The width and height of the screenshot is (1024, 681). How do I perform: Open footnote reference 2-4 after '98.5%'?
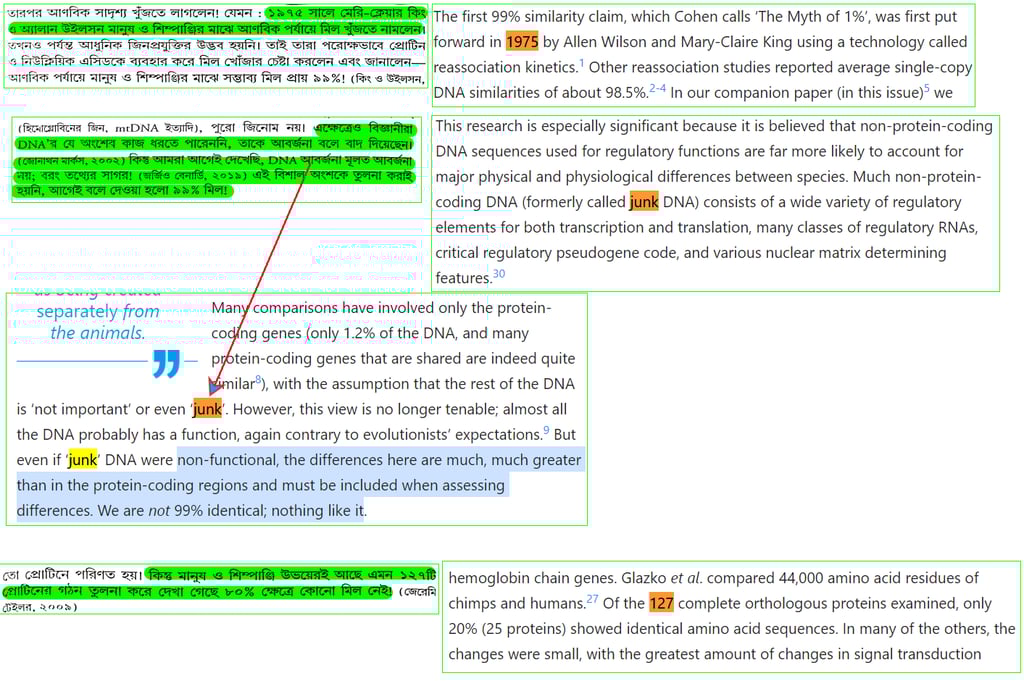click(x=657, y=88)
